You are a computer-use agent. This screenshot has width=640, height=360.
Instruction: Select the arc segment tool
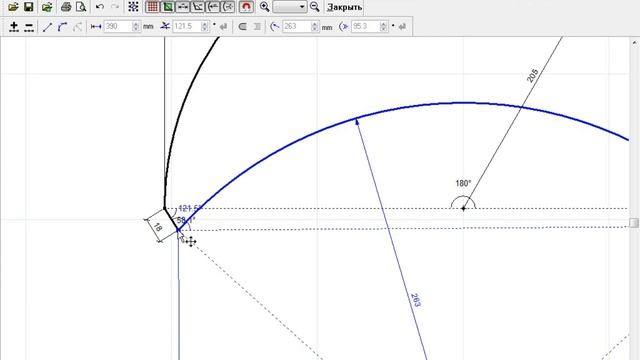62,27
